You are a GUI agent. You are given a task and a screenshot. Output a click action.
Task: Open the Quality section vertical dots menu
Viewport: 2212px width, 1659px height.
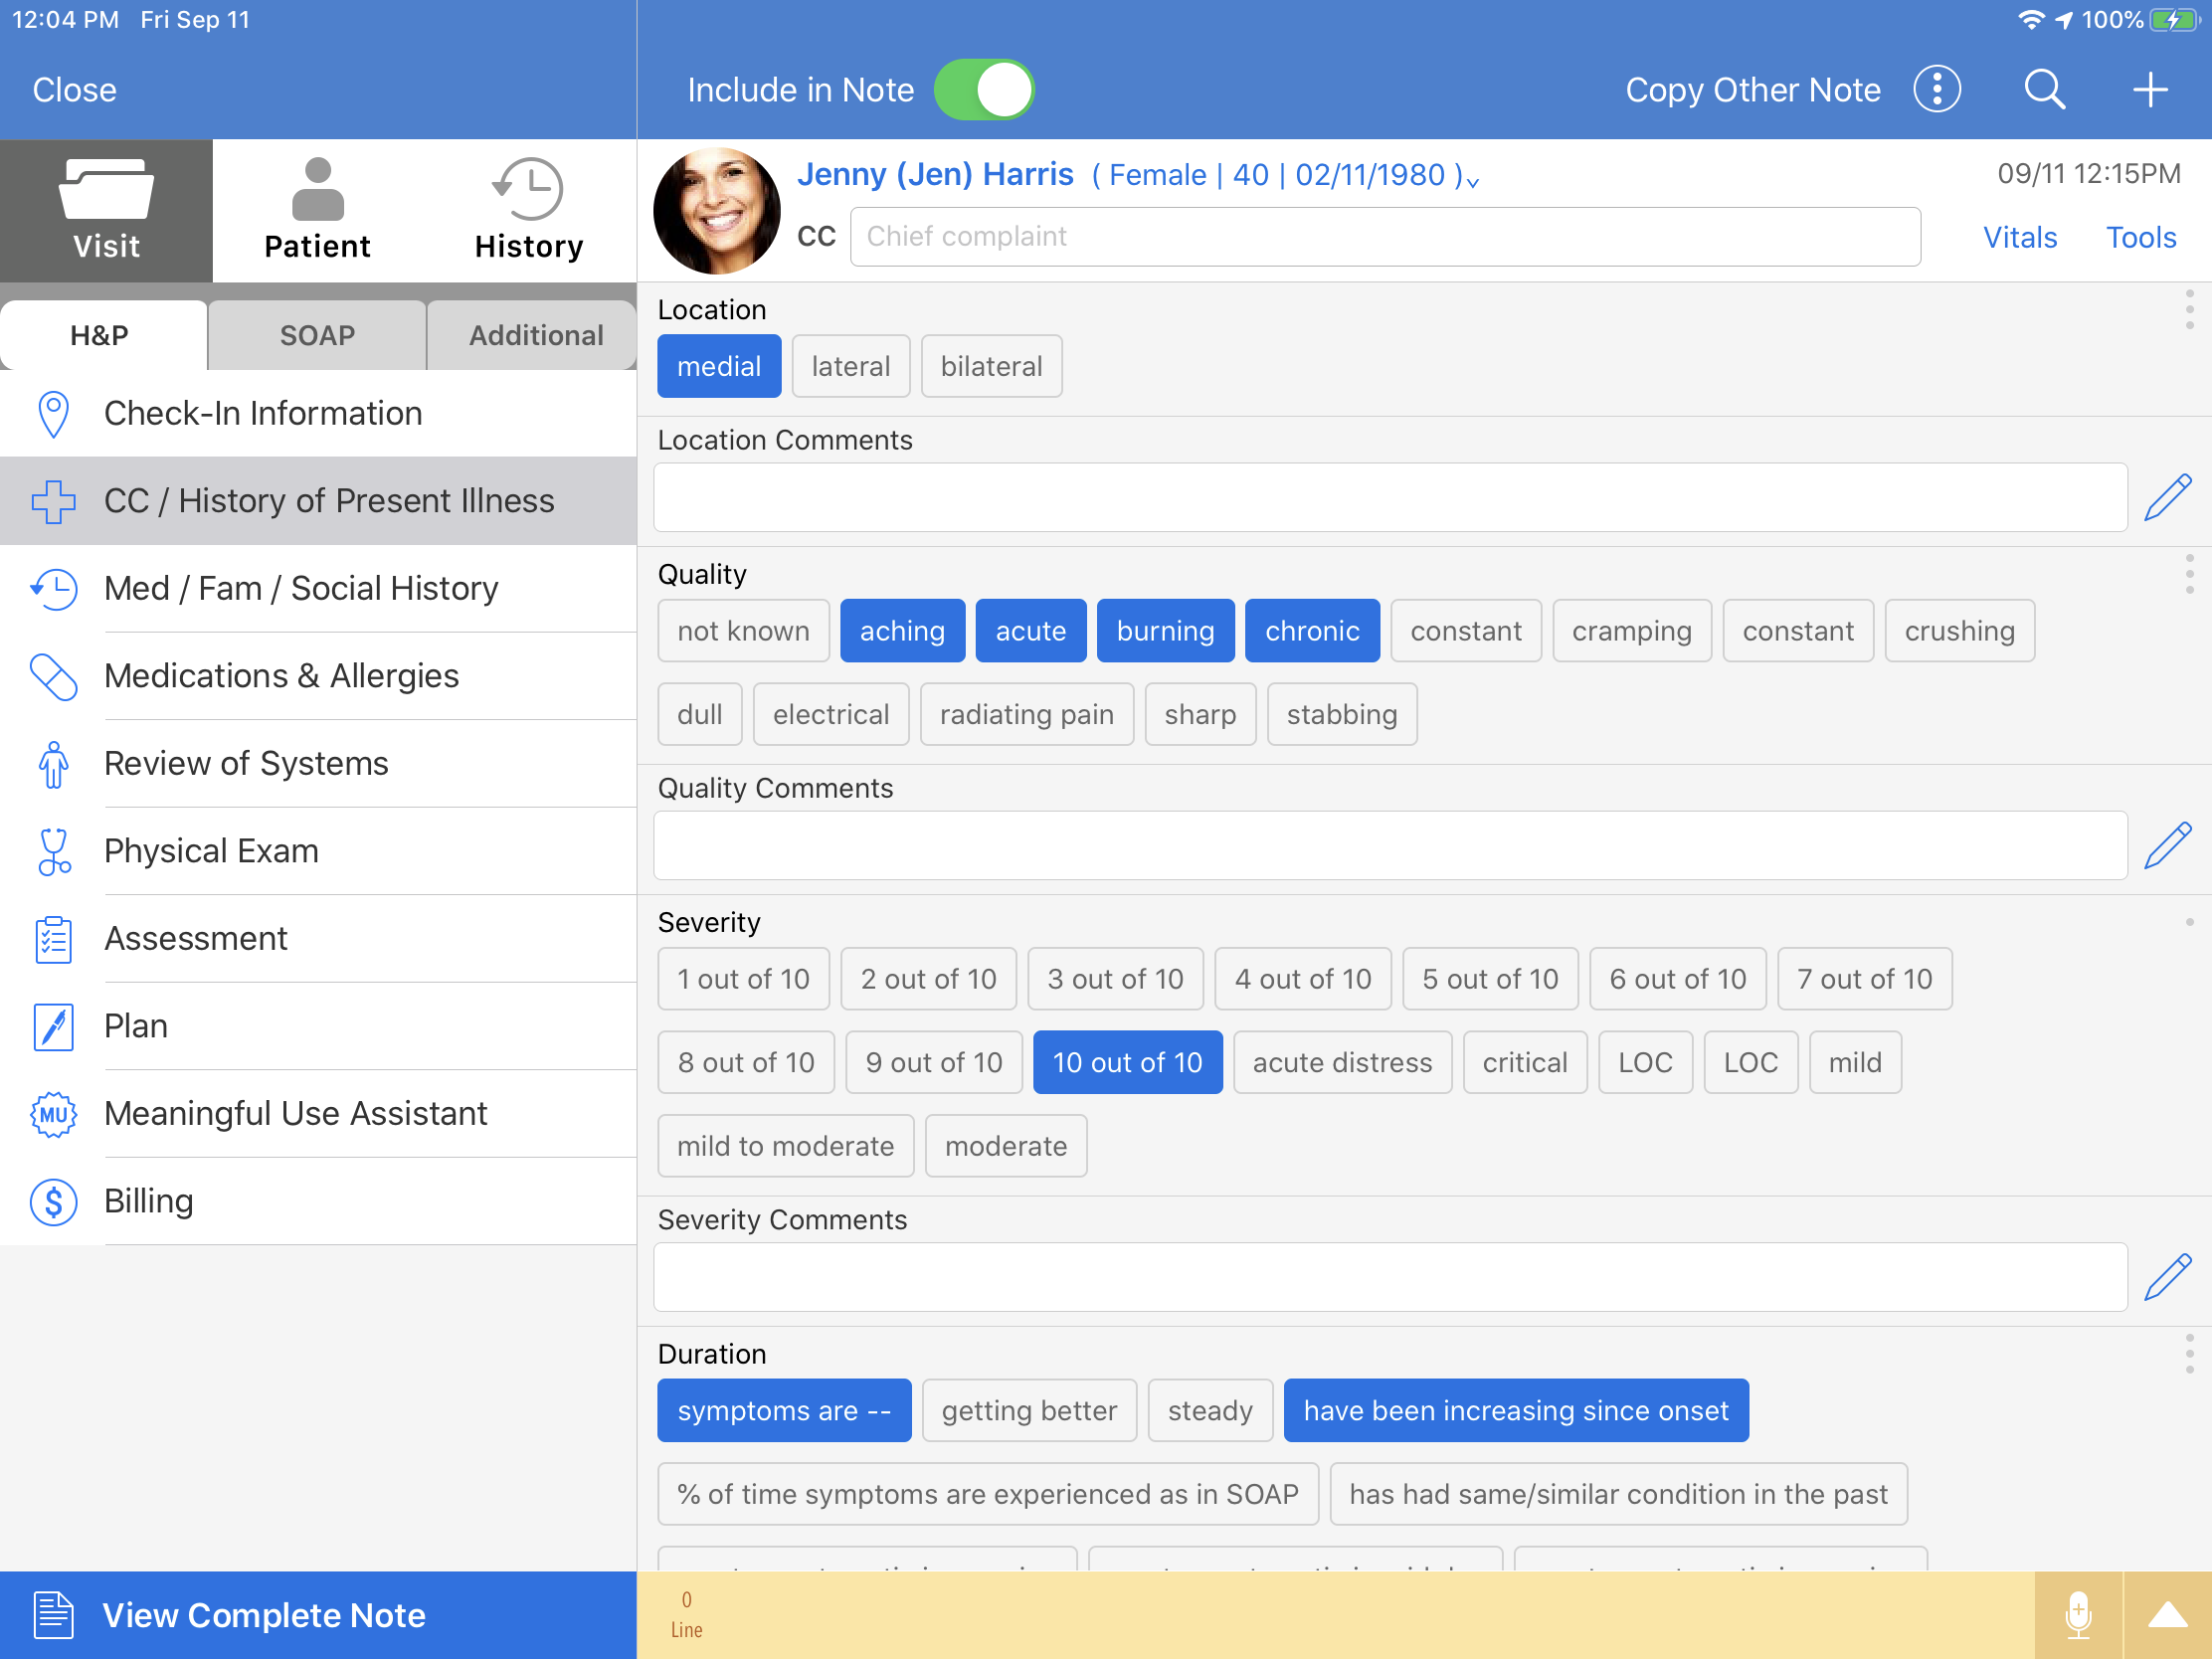(x=2189, y=574)
